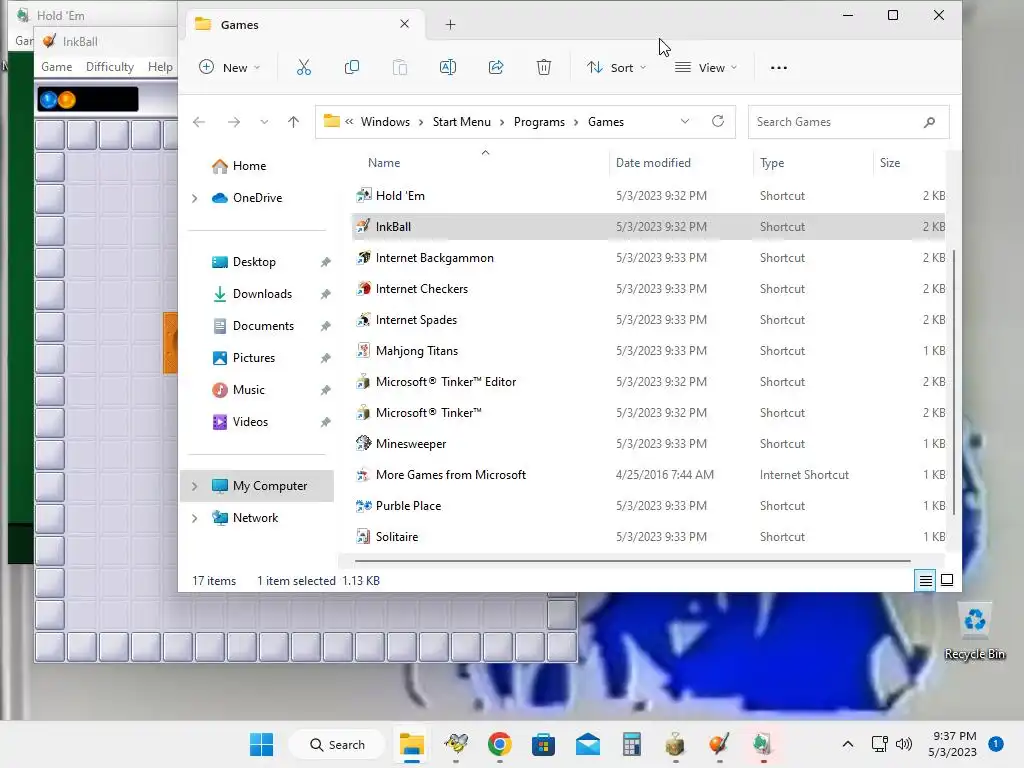
Task: Click the Cut scissors icon in toolbar
Action: pyautogui.click(x=304, y=67)
